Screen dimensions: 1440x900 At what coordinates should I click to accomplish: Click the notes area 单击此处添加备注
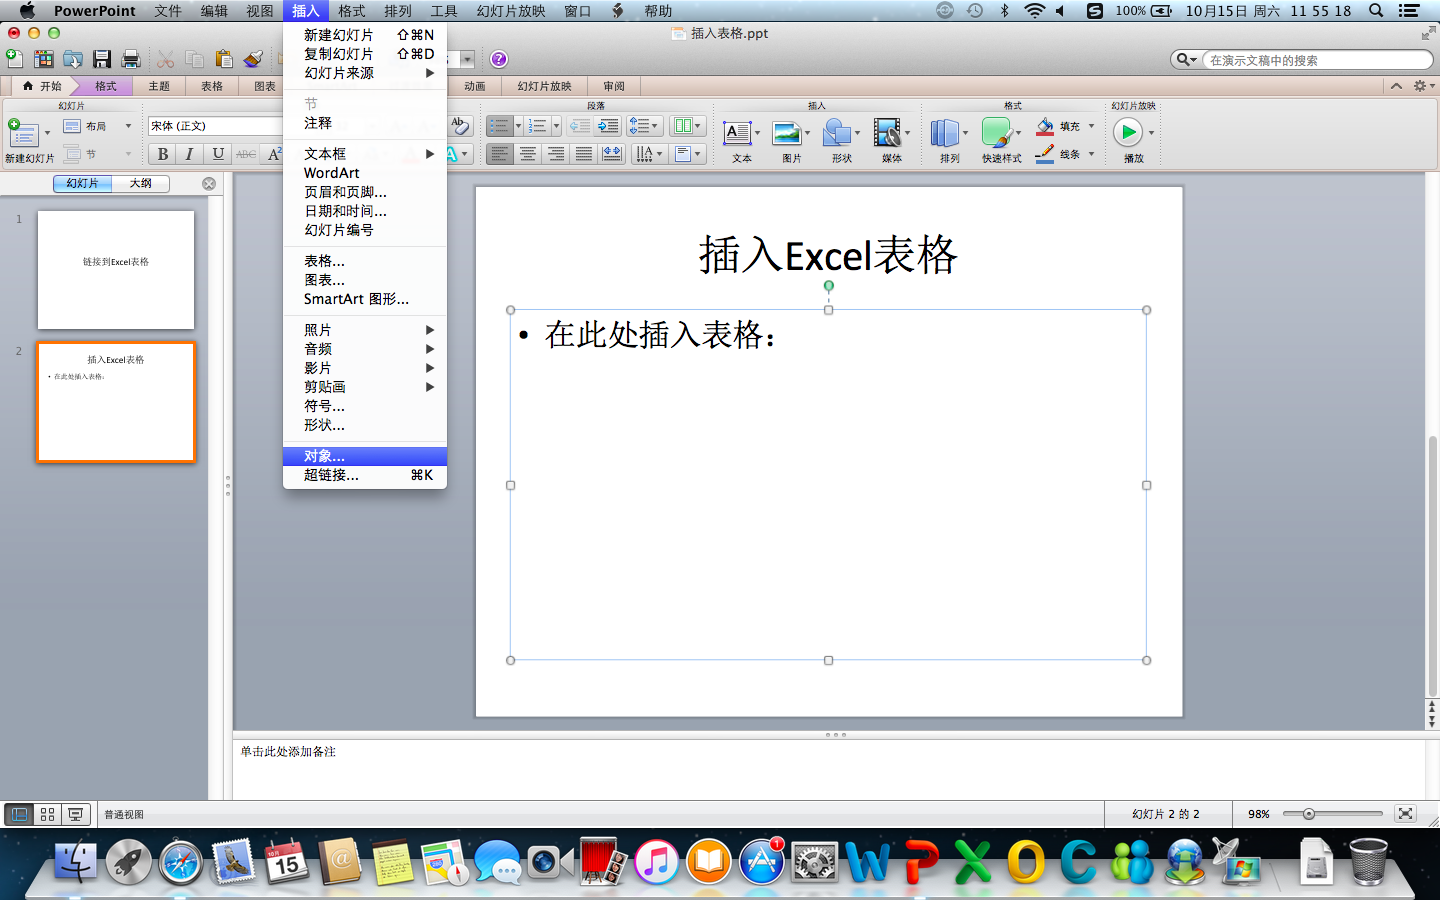[x=828, y=768]
